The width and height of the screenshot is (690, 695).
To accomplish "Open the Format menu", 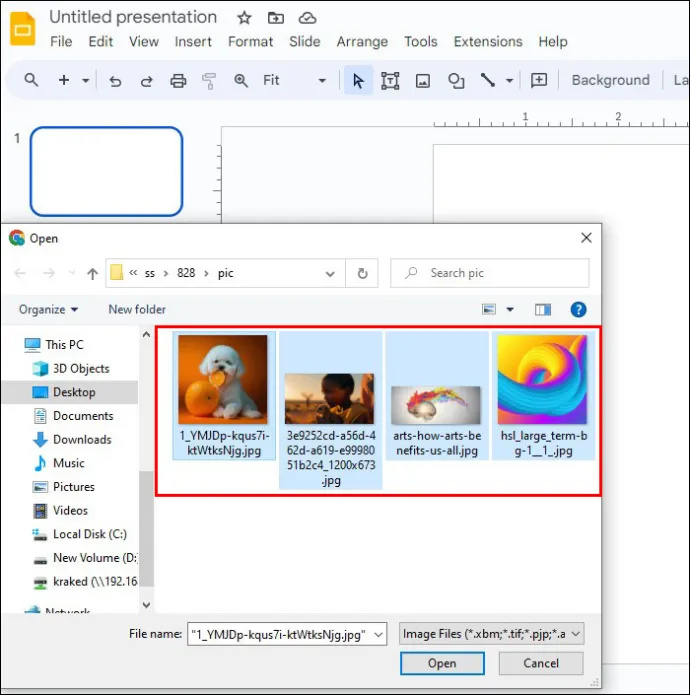I will pyautogui.click(x=250, y=42).
